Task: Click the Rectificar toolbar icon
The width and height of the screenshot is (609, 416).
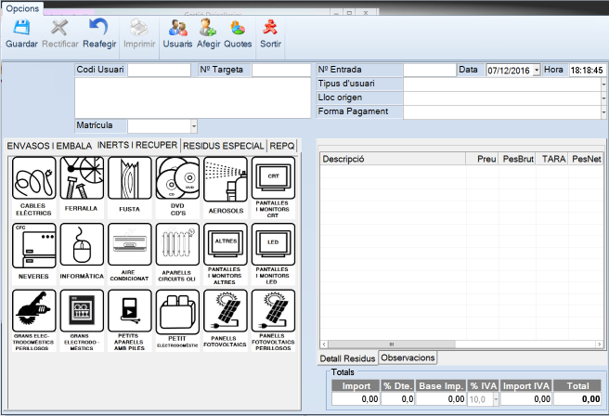Action: (59, 28)
